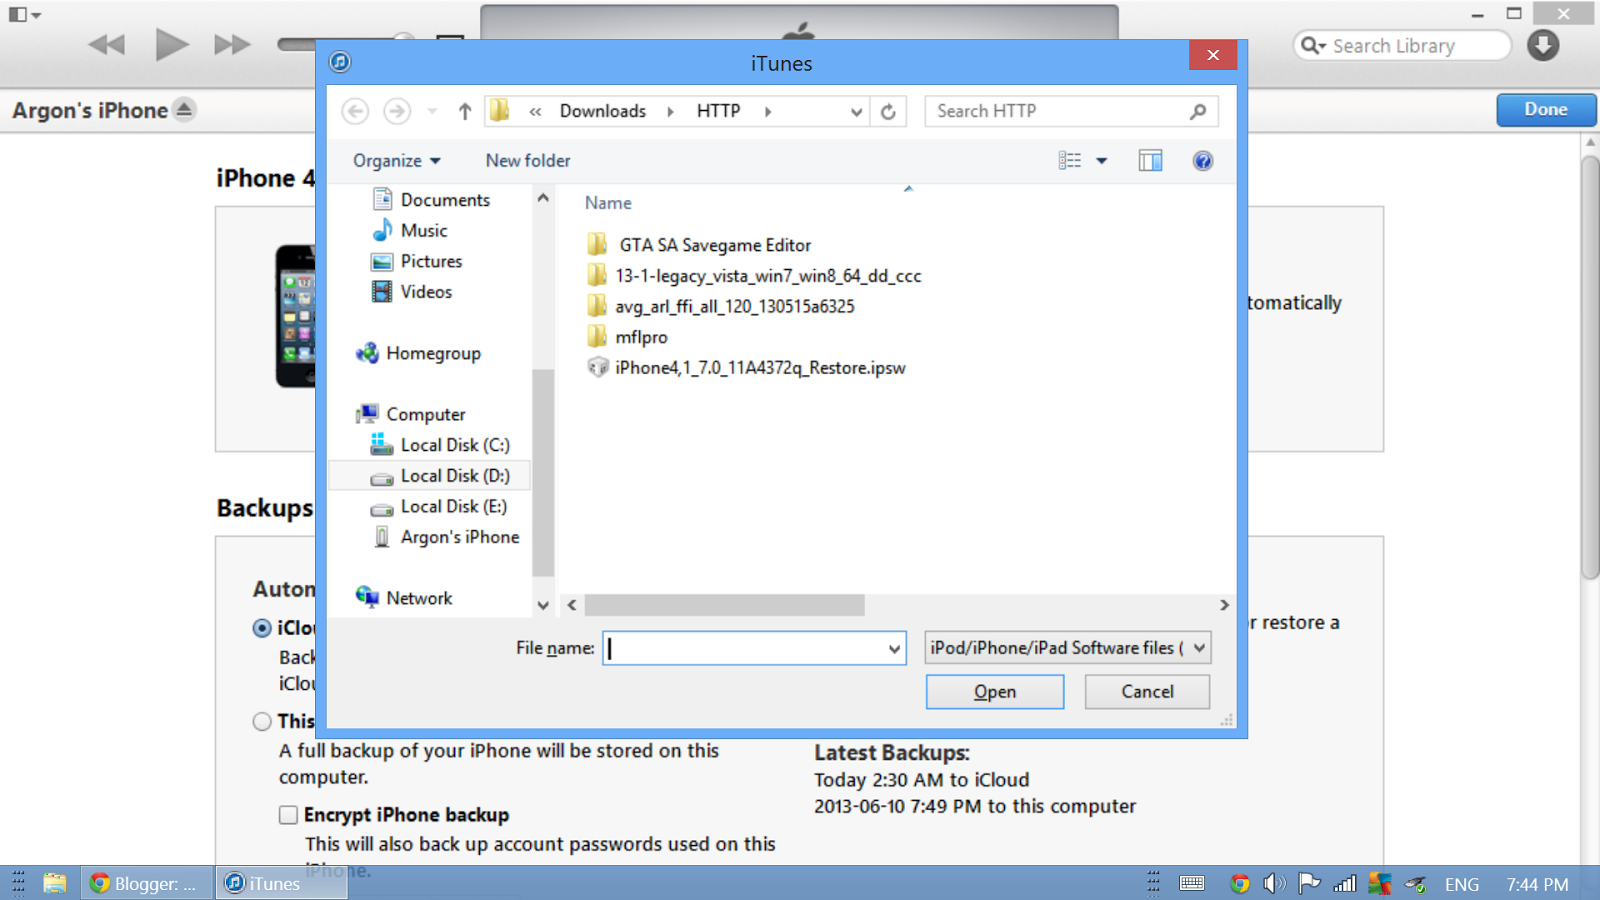The width and height of the screenshot is (1600, 900).
Task: Click HTTP in the address breadcrumb
Action: 718,111
